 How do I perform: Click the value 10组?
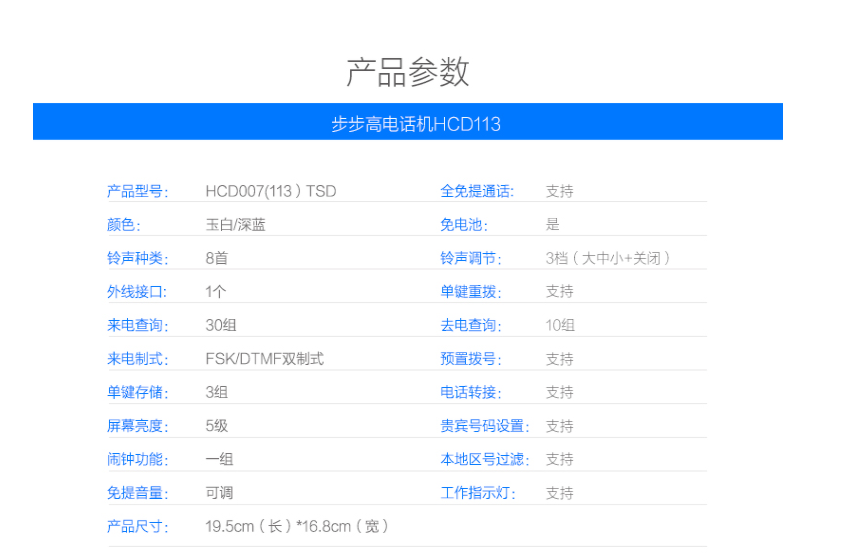coord(560,326)
